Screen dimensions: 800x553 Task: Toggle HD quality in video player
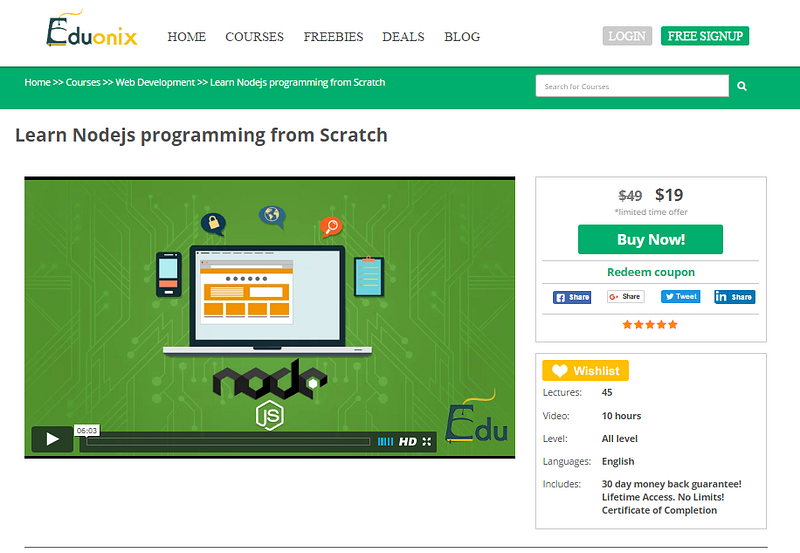pyautogui.click(x=407, y=442)
